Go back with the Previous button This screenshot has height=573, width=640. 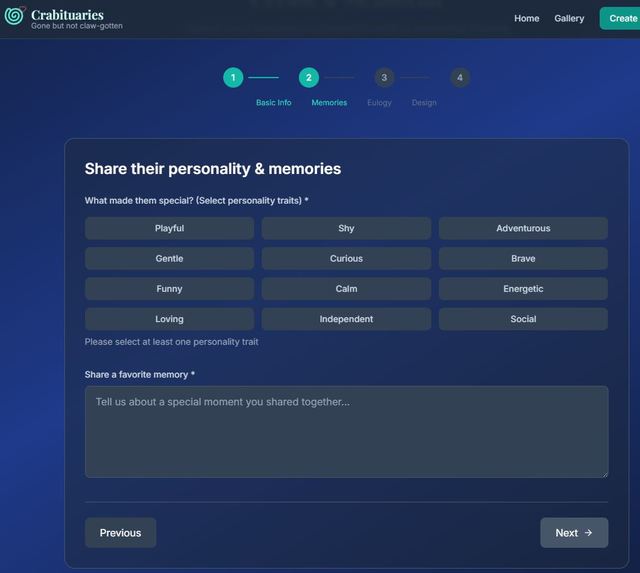coord(120,533)
